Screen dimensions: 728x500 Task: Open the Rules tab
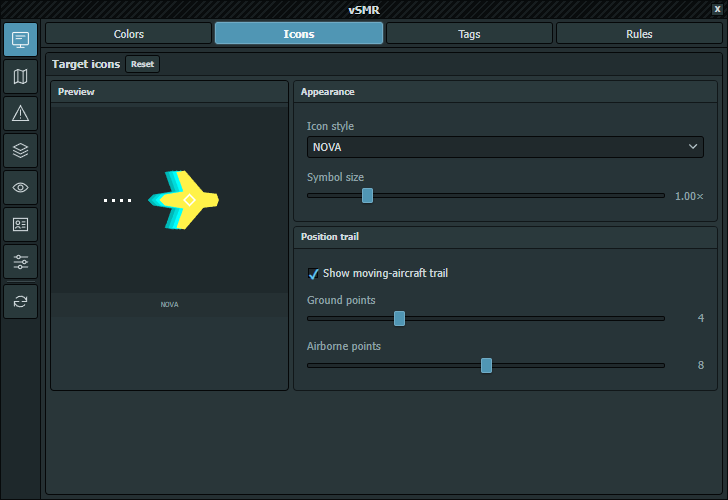[x=639, y=34]
